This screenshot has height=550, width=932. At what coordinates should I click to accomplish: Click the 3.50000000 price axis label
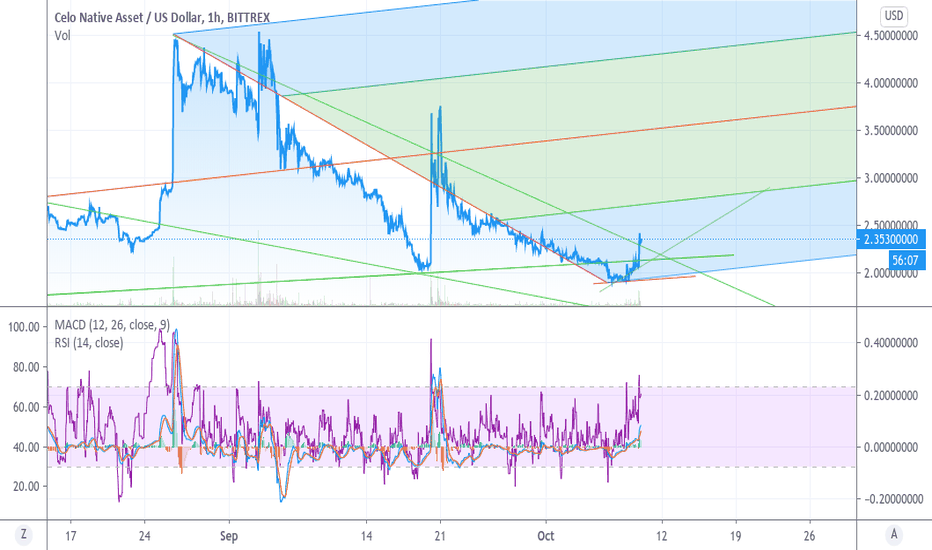(891, 130)
